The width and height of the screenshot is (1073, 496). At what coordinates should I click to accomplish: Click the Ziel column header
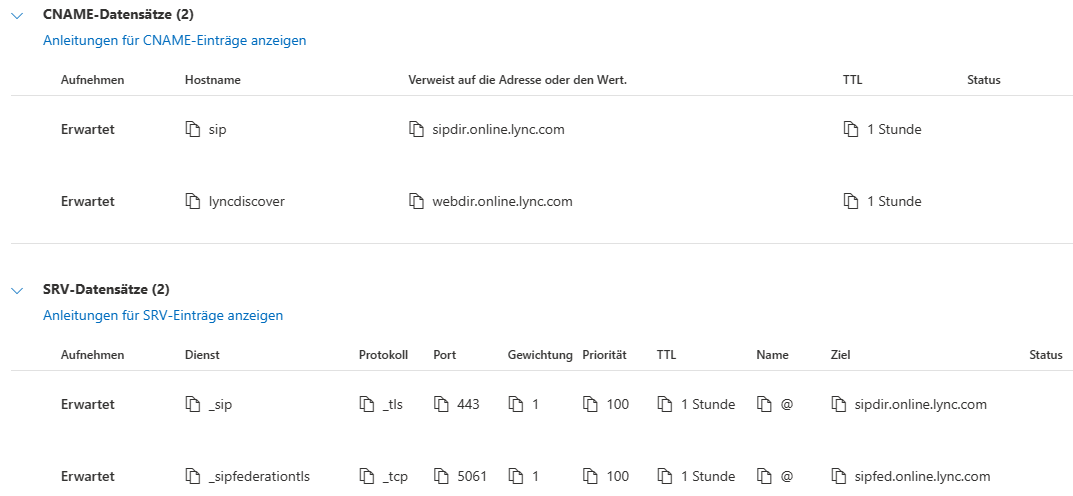point(840,355)
